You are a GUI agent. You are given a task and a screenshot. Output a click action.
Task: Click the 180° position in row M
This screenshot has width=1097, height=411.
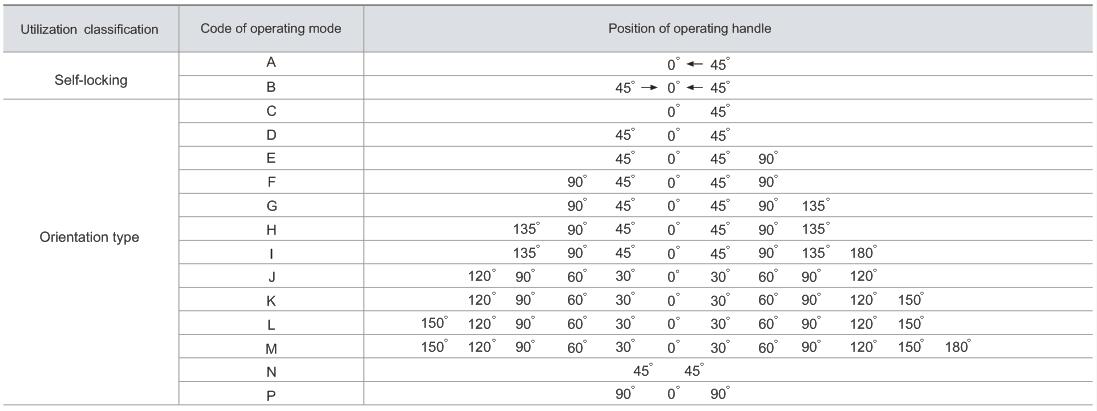[958, 347]
